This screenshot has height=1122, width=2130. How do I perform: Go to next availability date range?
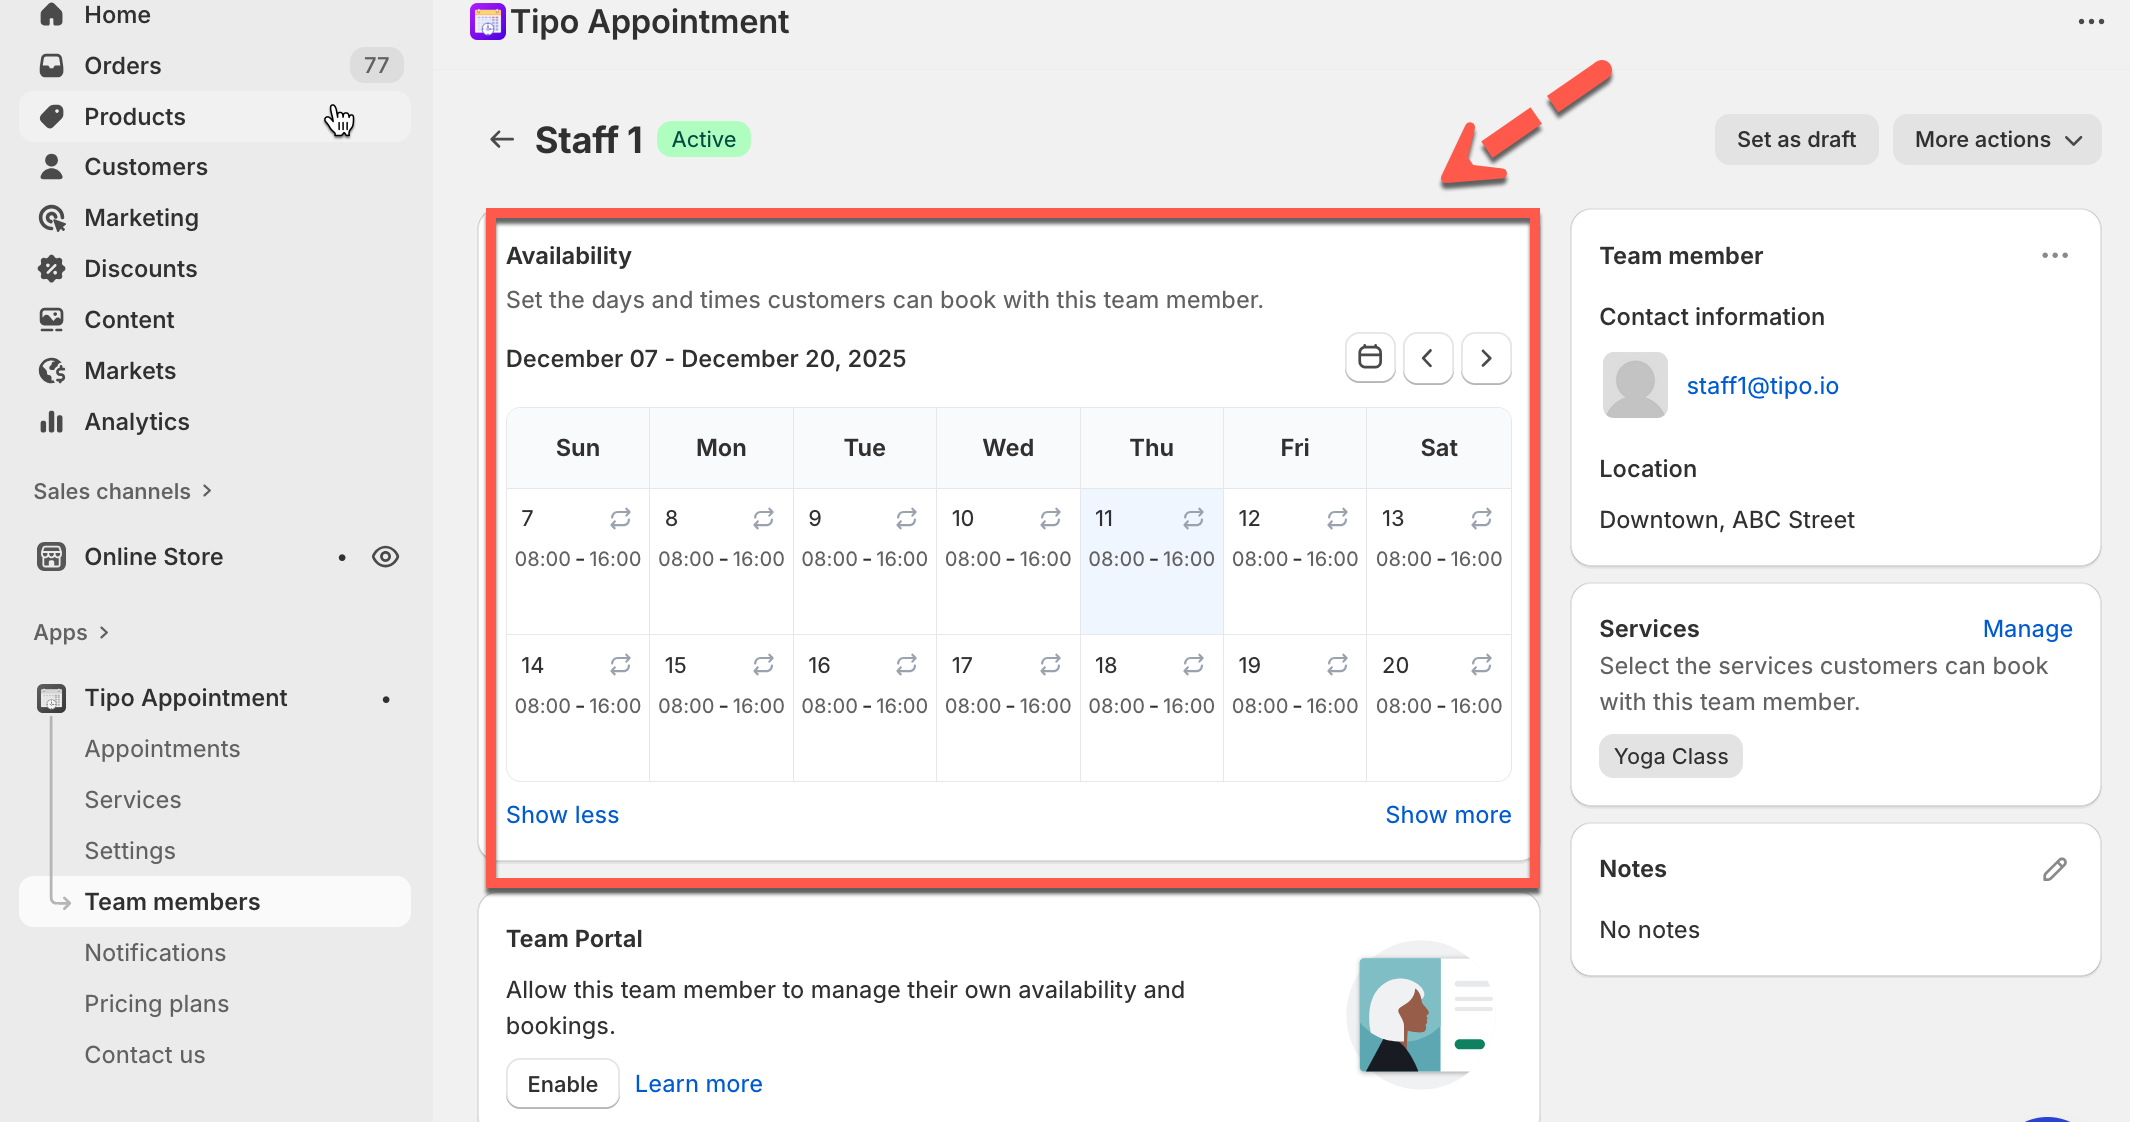click(1486, 358)
